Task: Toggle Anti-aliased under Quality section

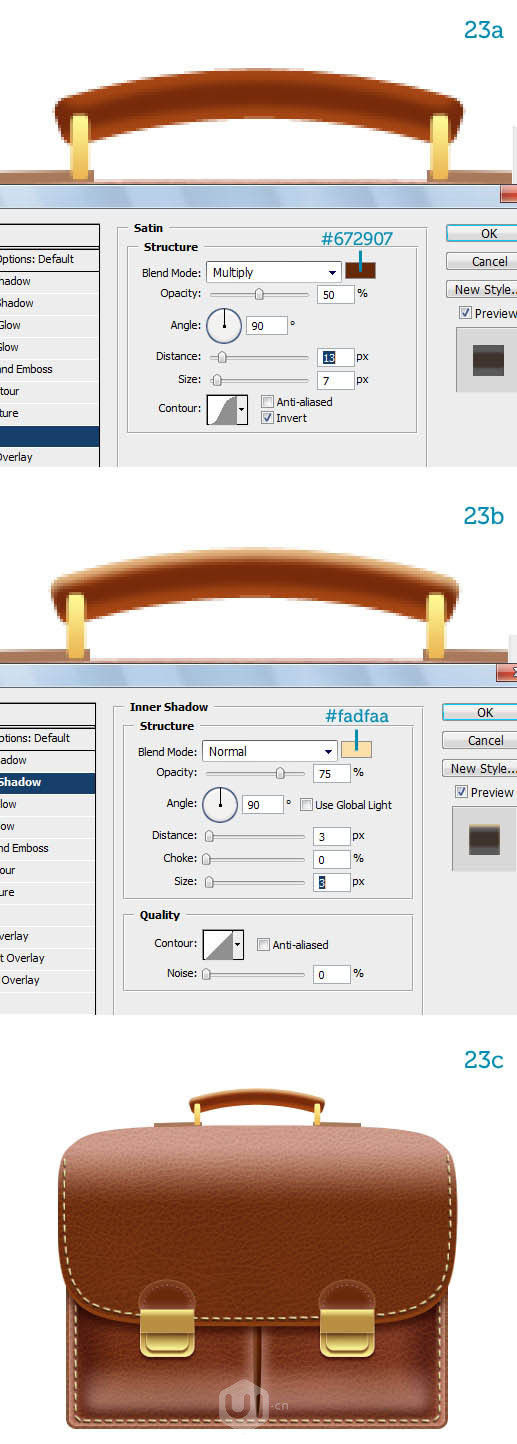Action: [263, 945]
